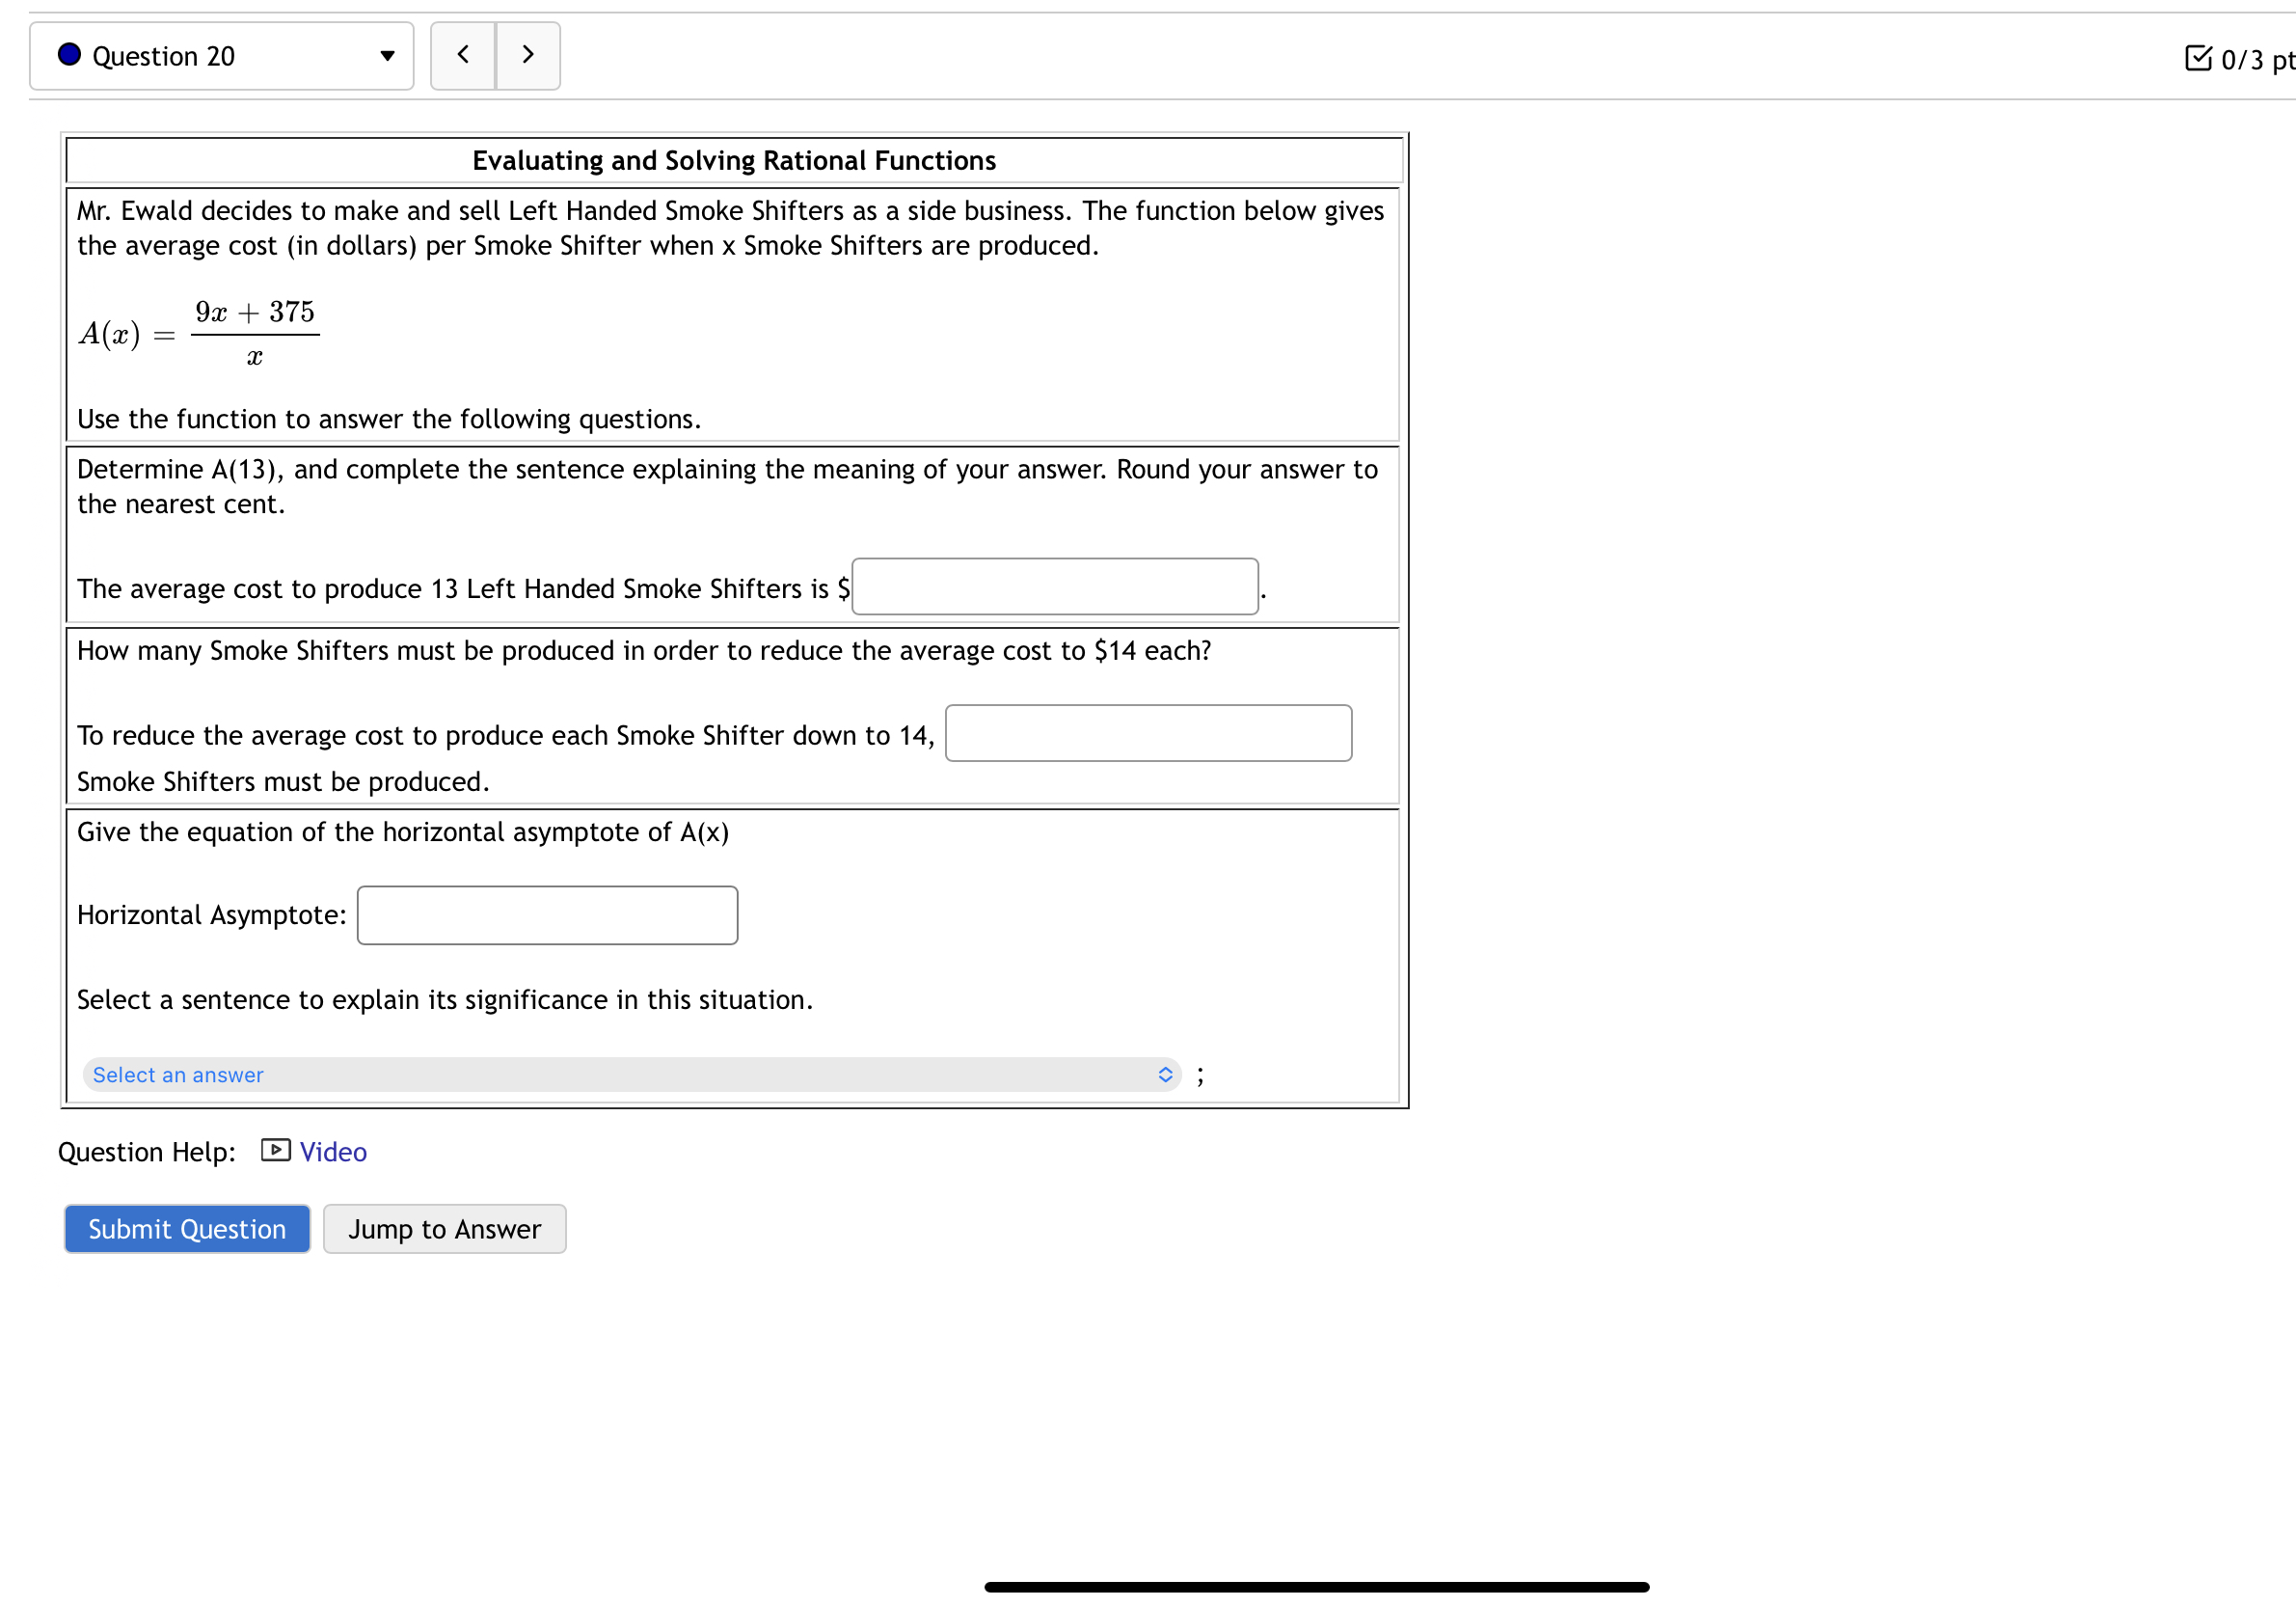Click the previous question arrow

[x=462, y=56]
